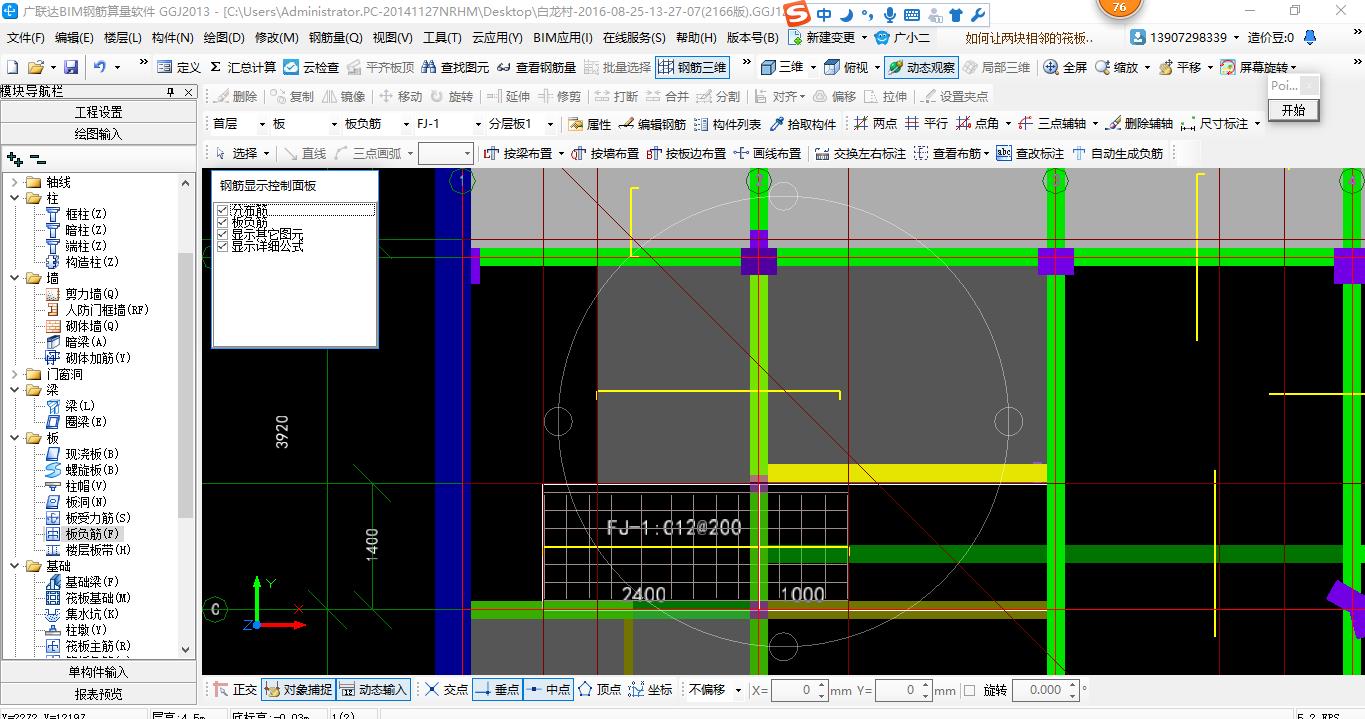Viewport: 1365px width, 719px height.
Task: Toggle 显示其它图元 checkbox
Action: click(x=222, y=234)
